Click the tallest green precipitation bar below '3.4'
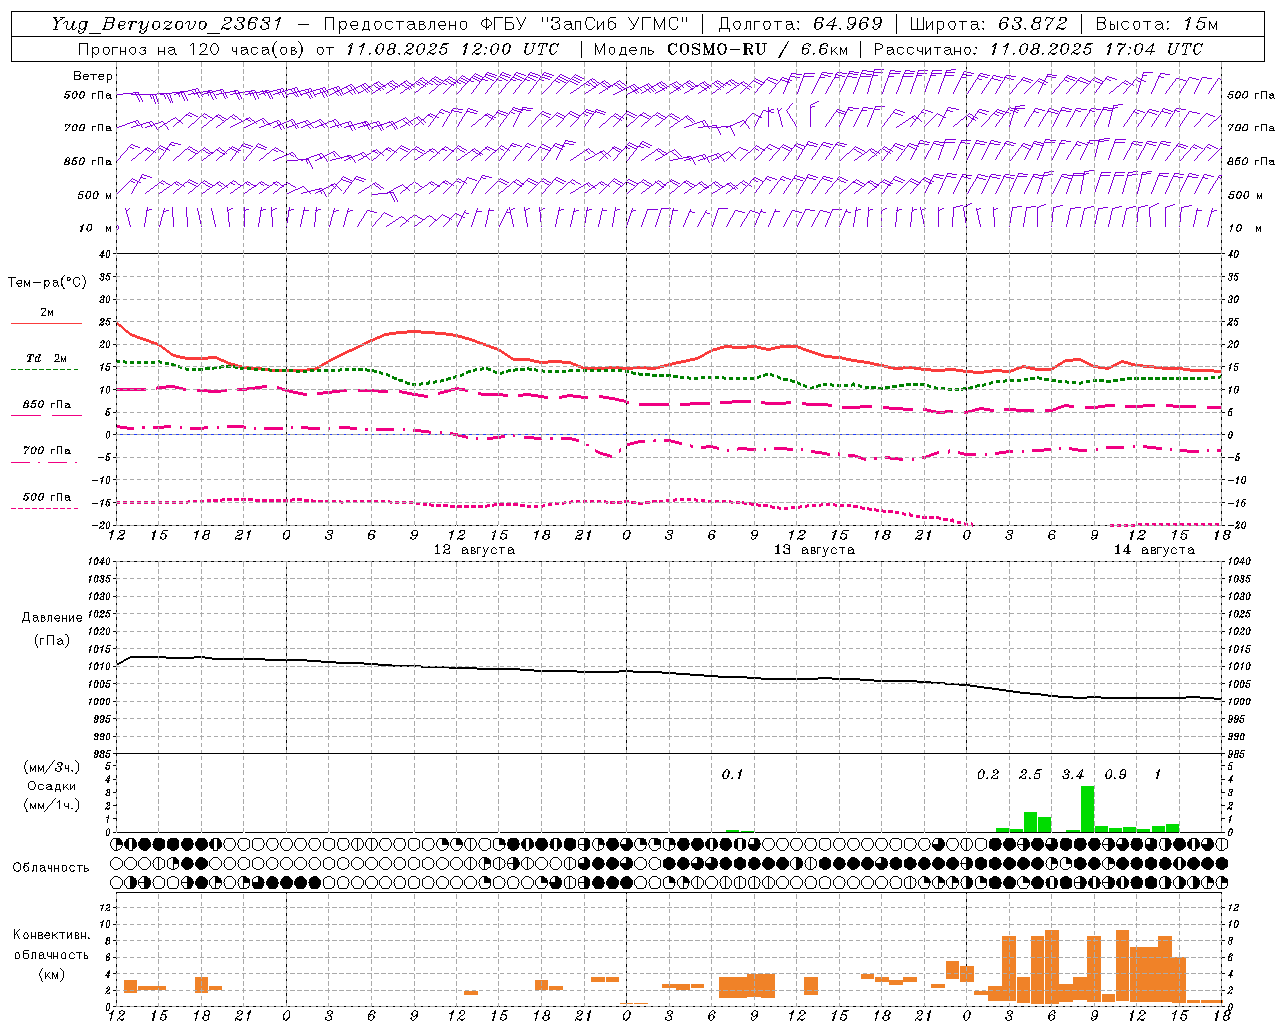The height and width of the screenshot is (1024, 1280). coord(1087,809)
